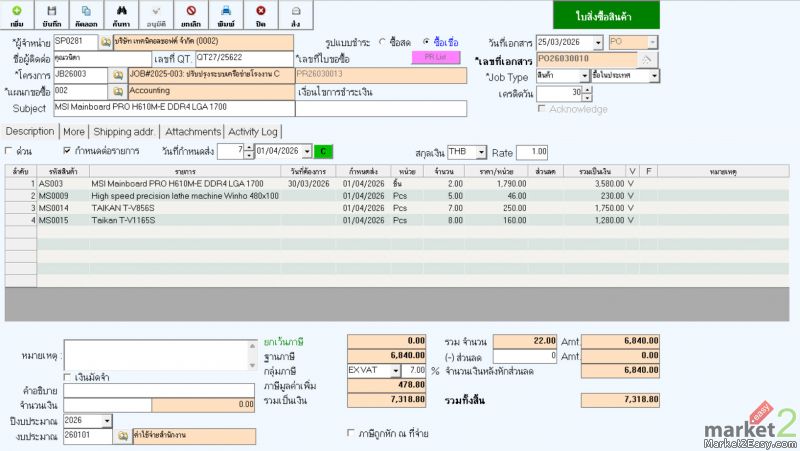The image size is (800, 451).
Task: Switch to the Shipping addr. tab
Action: coord(125,131)
